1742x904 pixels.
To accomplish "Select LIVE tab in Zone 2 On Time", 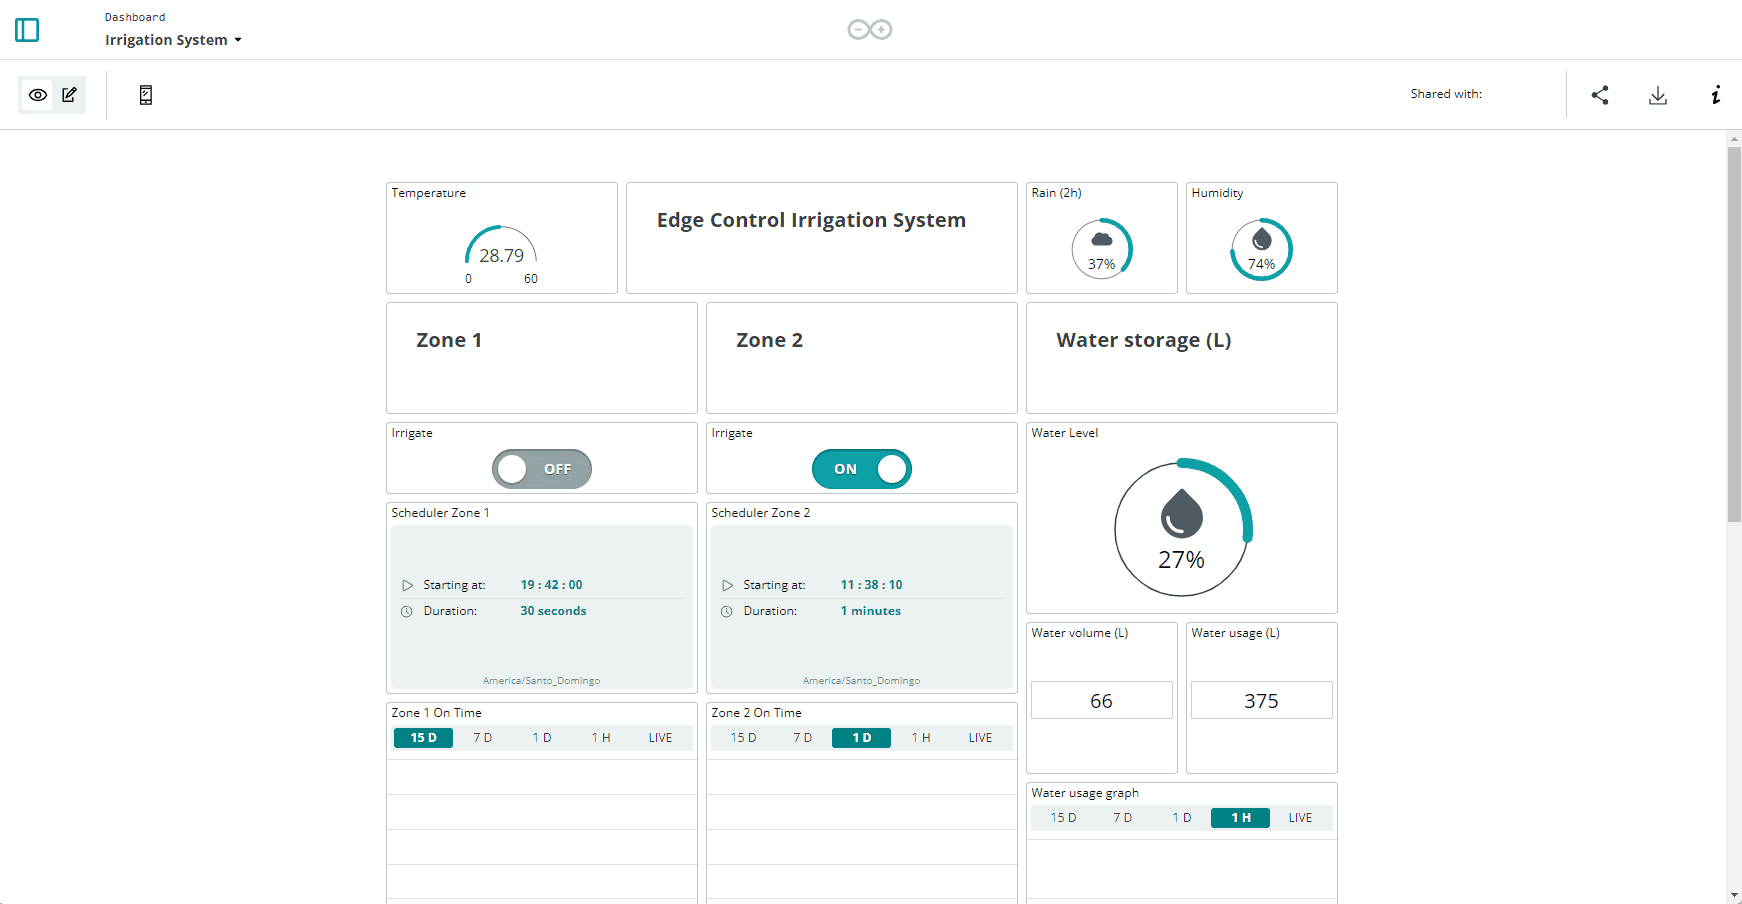I will point(980,738).
